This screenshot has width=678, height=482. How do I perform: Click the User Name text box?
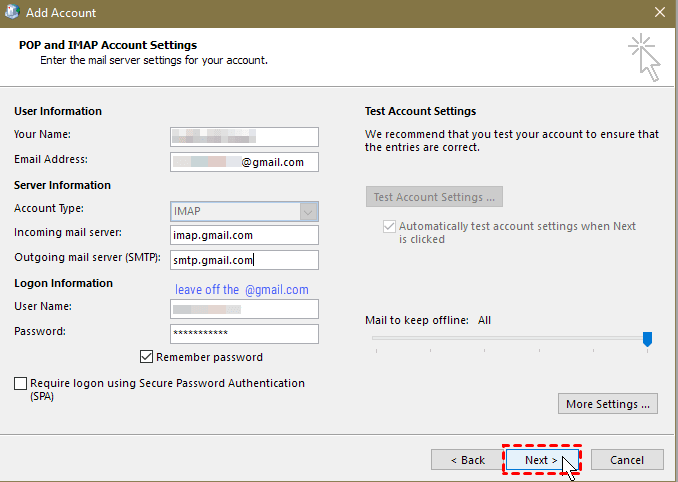[244, 309]
